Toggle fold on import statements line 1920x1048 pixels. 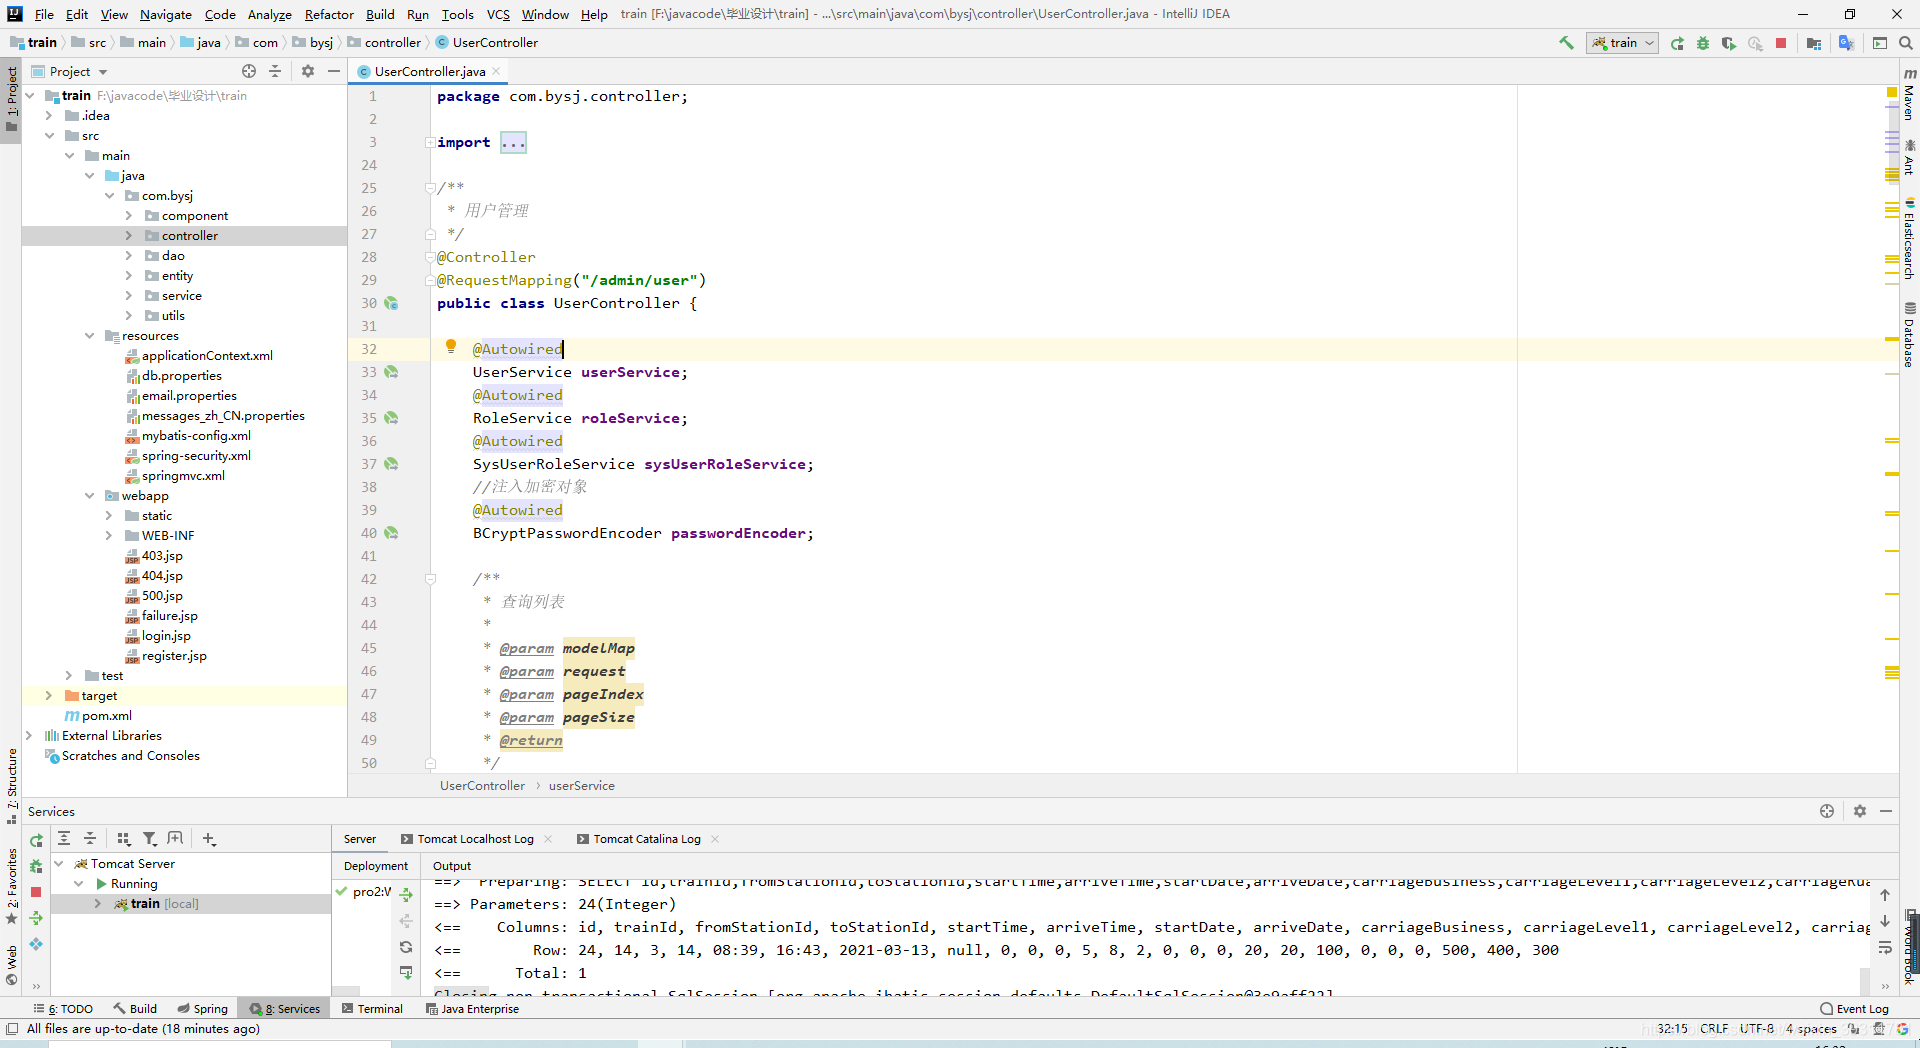(430, 143)
